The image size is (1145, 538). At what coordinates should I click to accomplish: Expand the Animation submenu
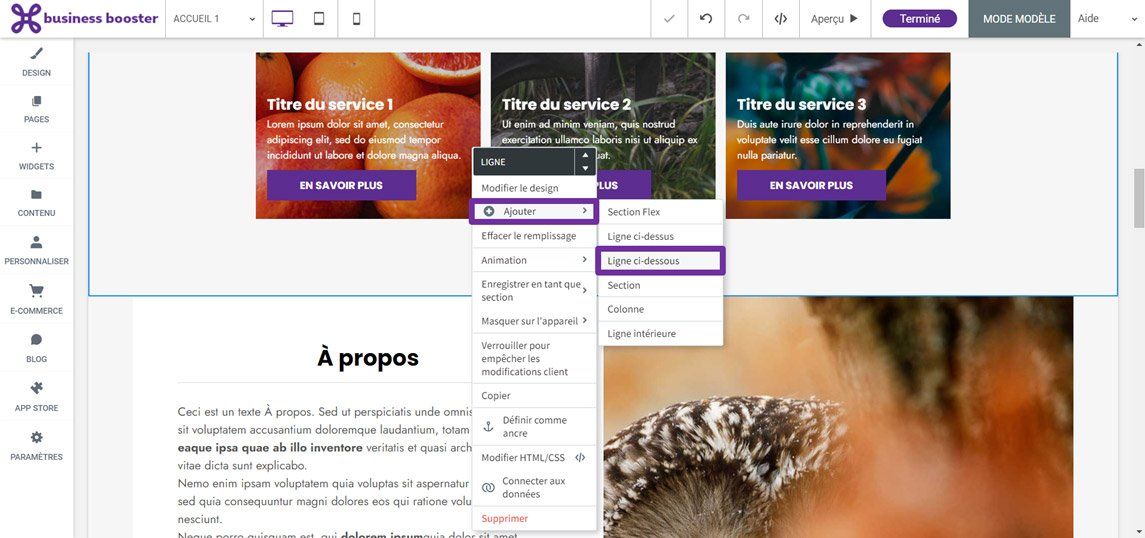click(x=534, y=260)
